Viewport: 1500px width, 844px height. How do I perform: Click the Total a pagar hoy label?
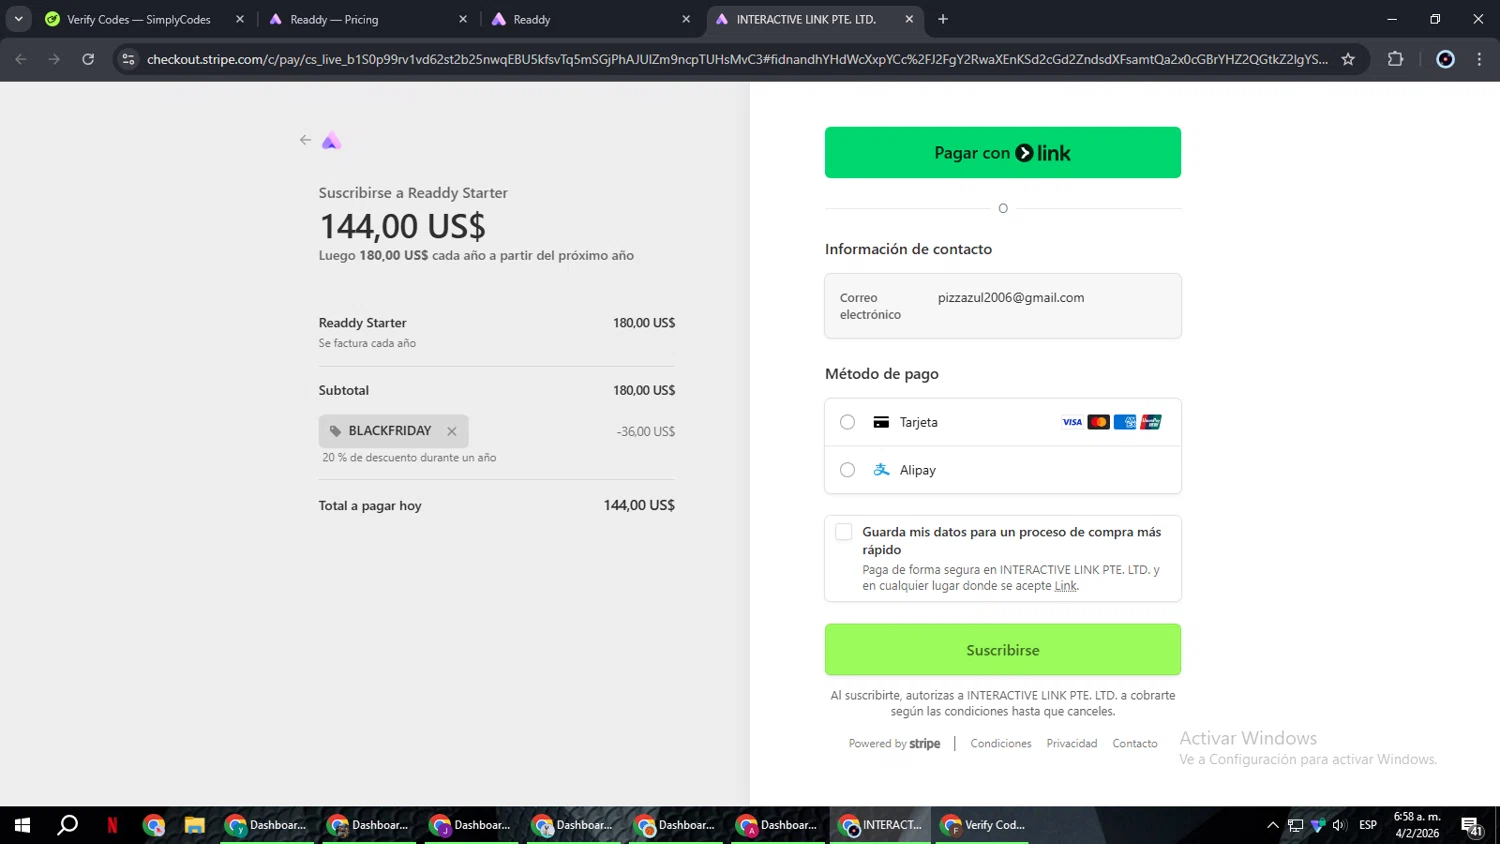coord(370,506)
